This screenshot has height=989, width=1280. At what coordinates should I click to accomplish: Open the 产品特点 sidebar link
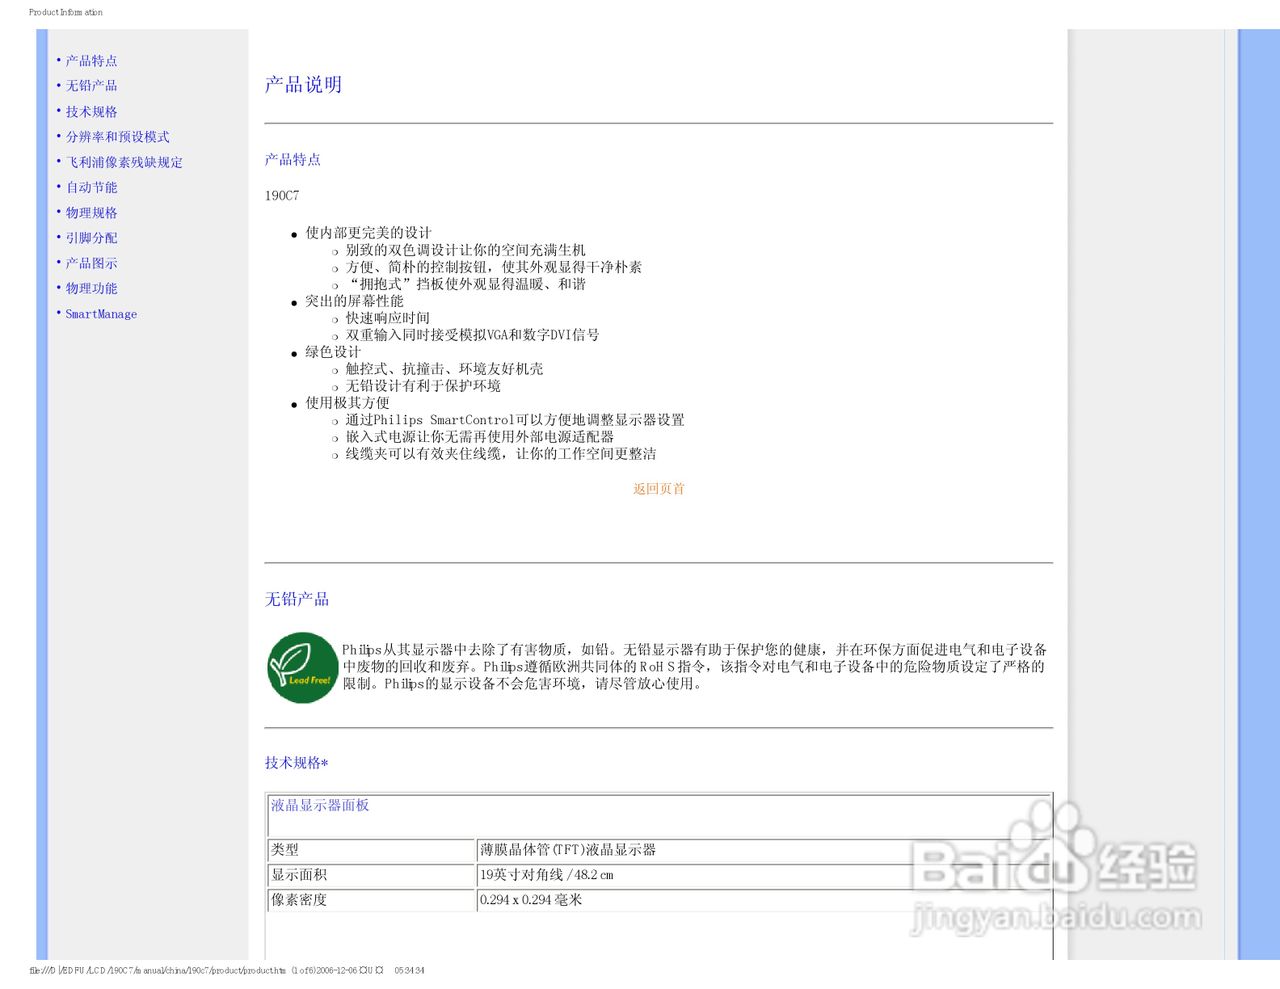[x=91, y=61]
